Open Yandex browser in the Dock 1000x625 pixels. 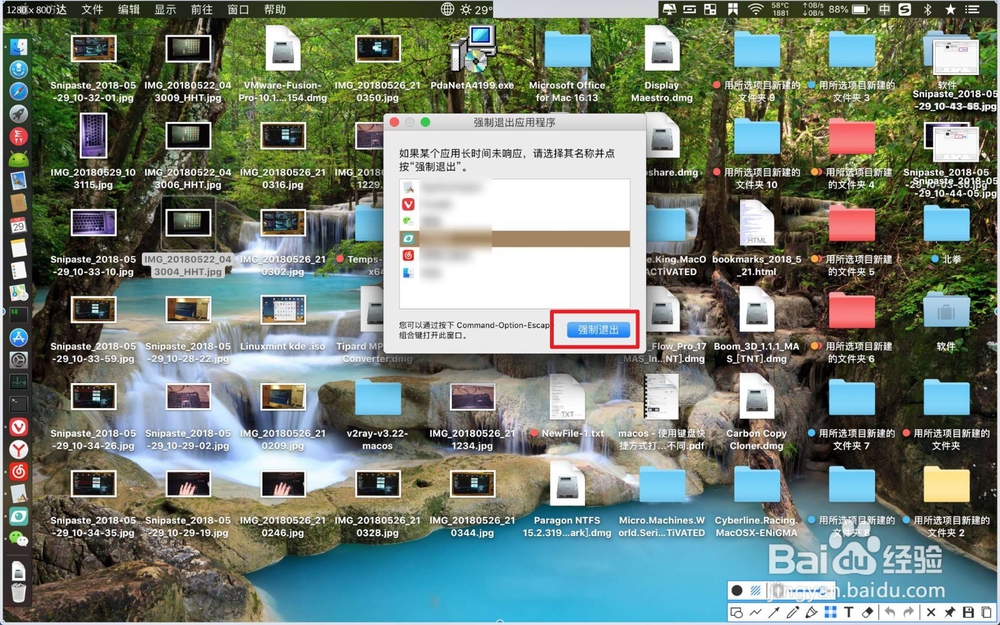(18, 449)
